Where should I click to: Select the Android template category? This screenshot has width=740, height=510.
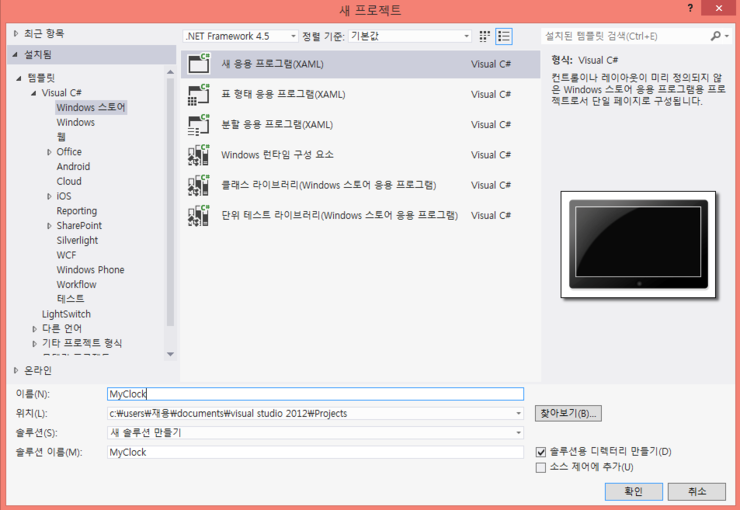[x=73, y=167]
